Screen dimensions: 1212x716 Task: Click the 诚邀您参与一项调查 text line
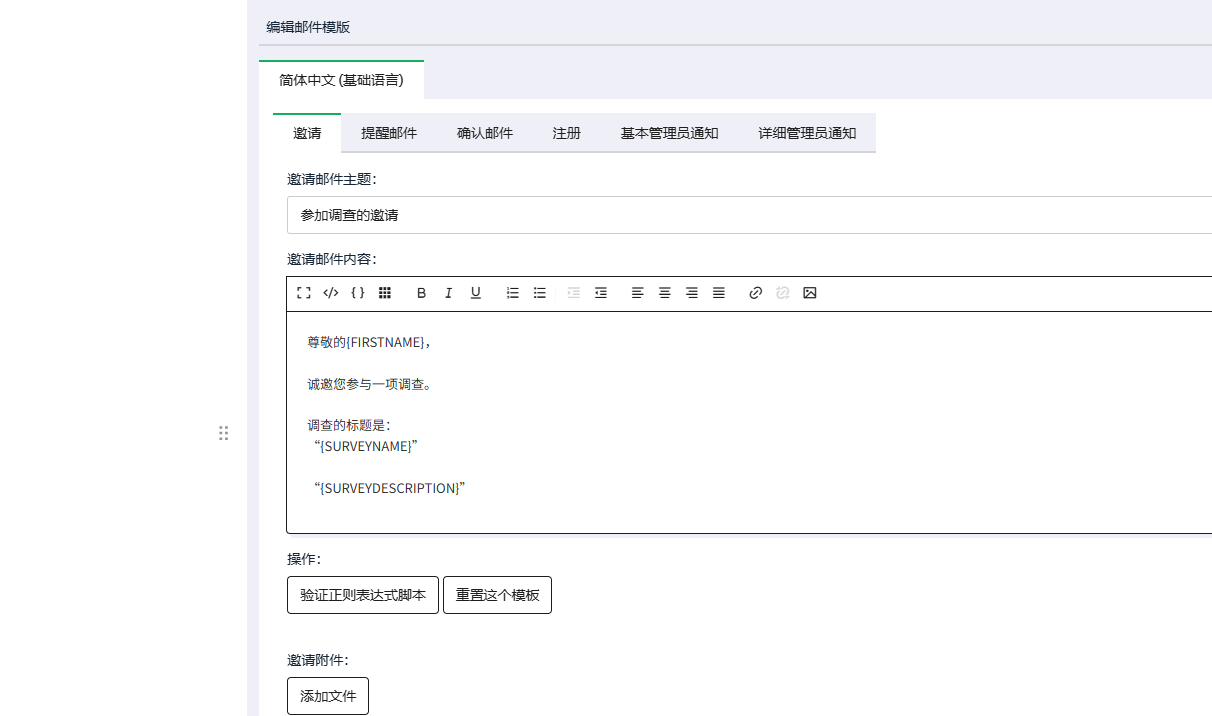tap(370, 384)
